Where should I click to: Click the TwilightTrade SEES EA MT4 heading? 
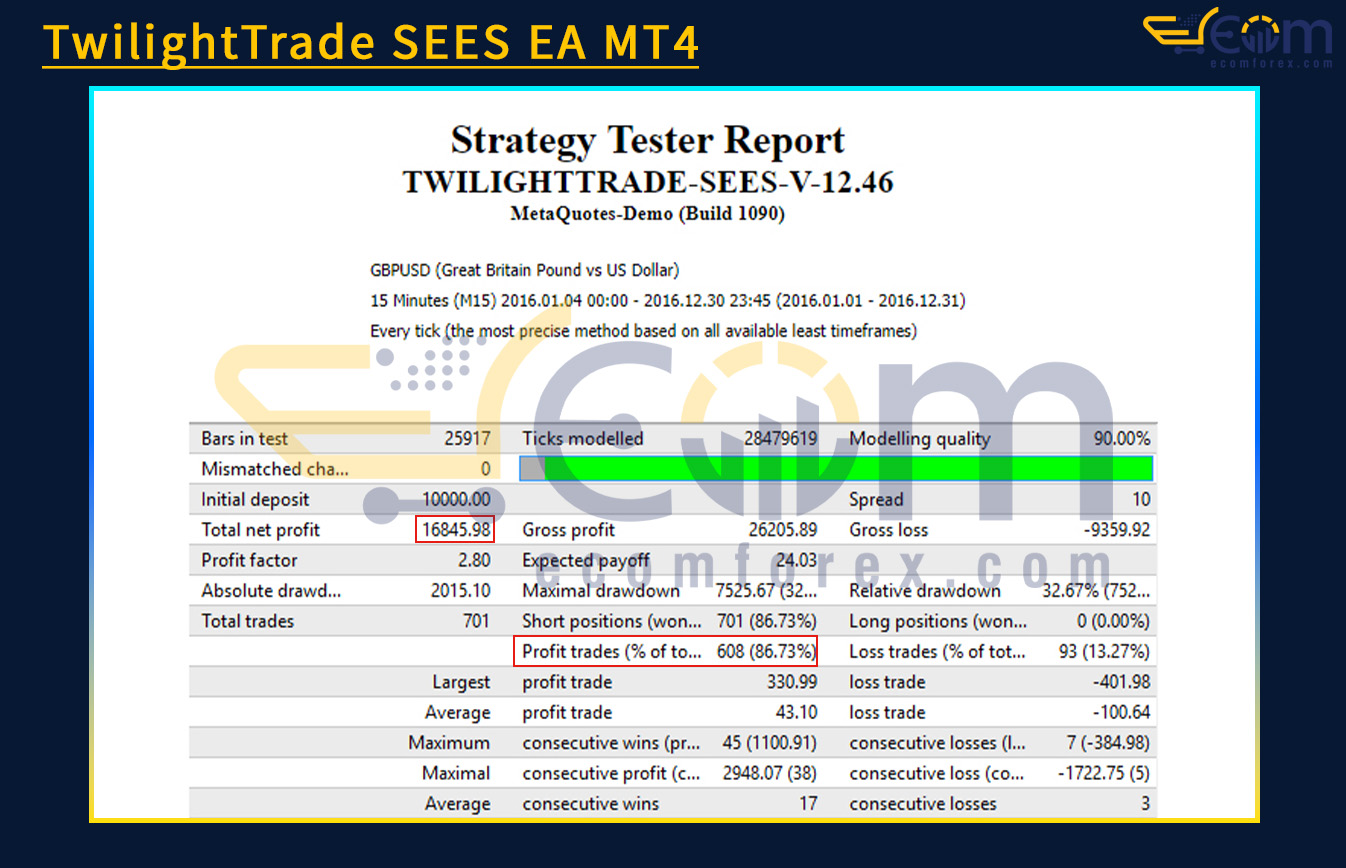(x=370, y=42)
